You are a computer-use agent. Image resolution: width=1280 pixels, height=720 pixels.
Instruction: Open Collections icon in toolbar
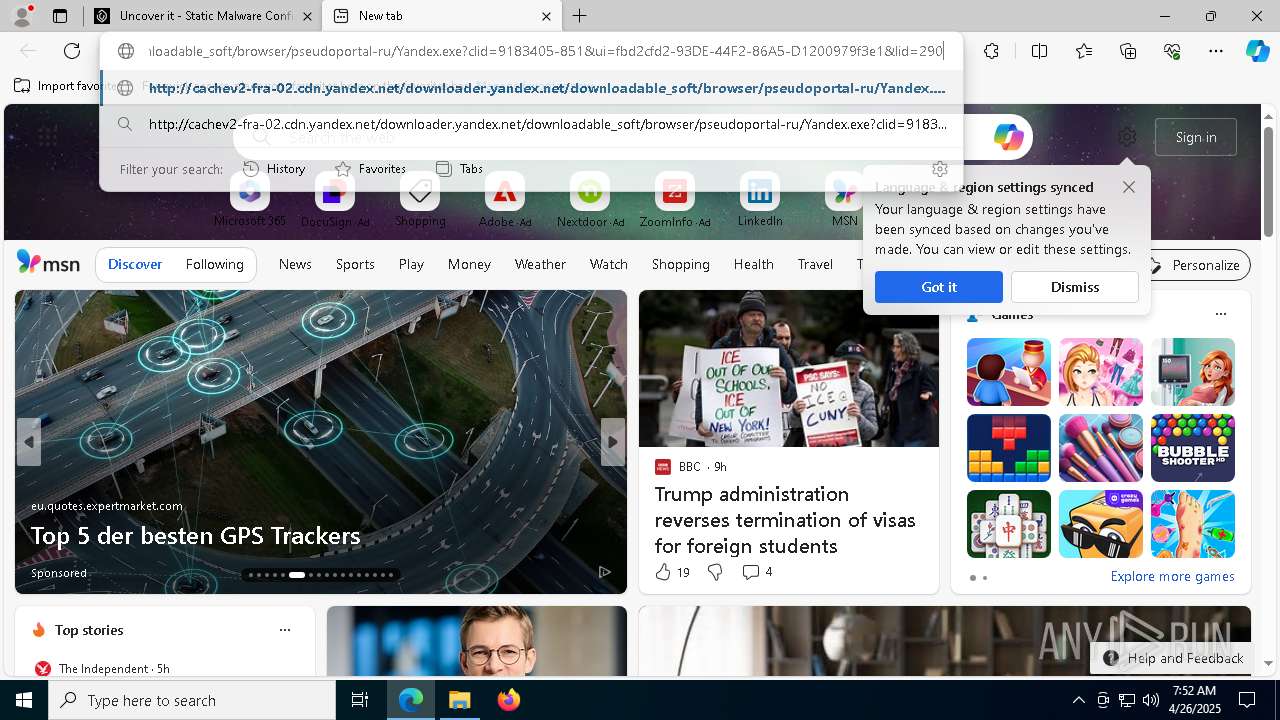coord(1128,51)
